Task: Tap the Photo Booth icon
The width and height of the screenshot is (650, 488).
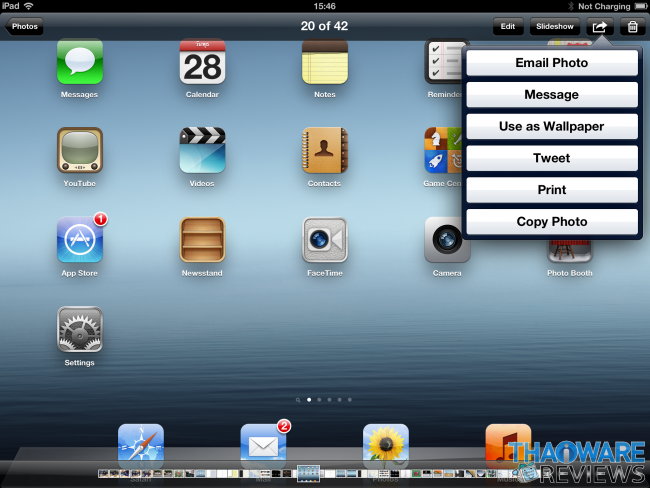Action: pyautogui.click(x=570, y=251)
